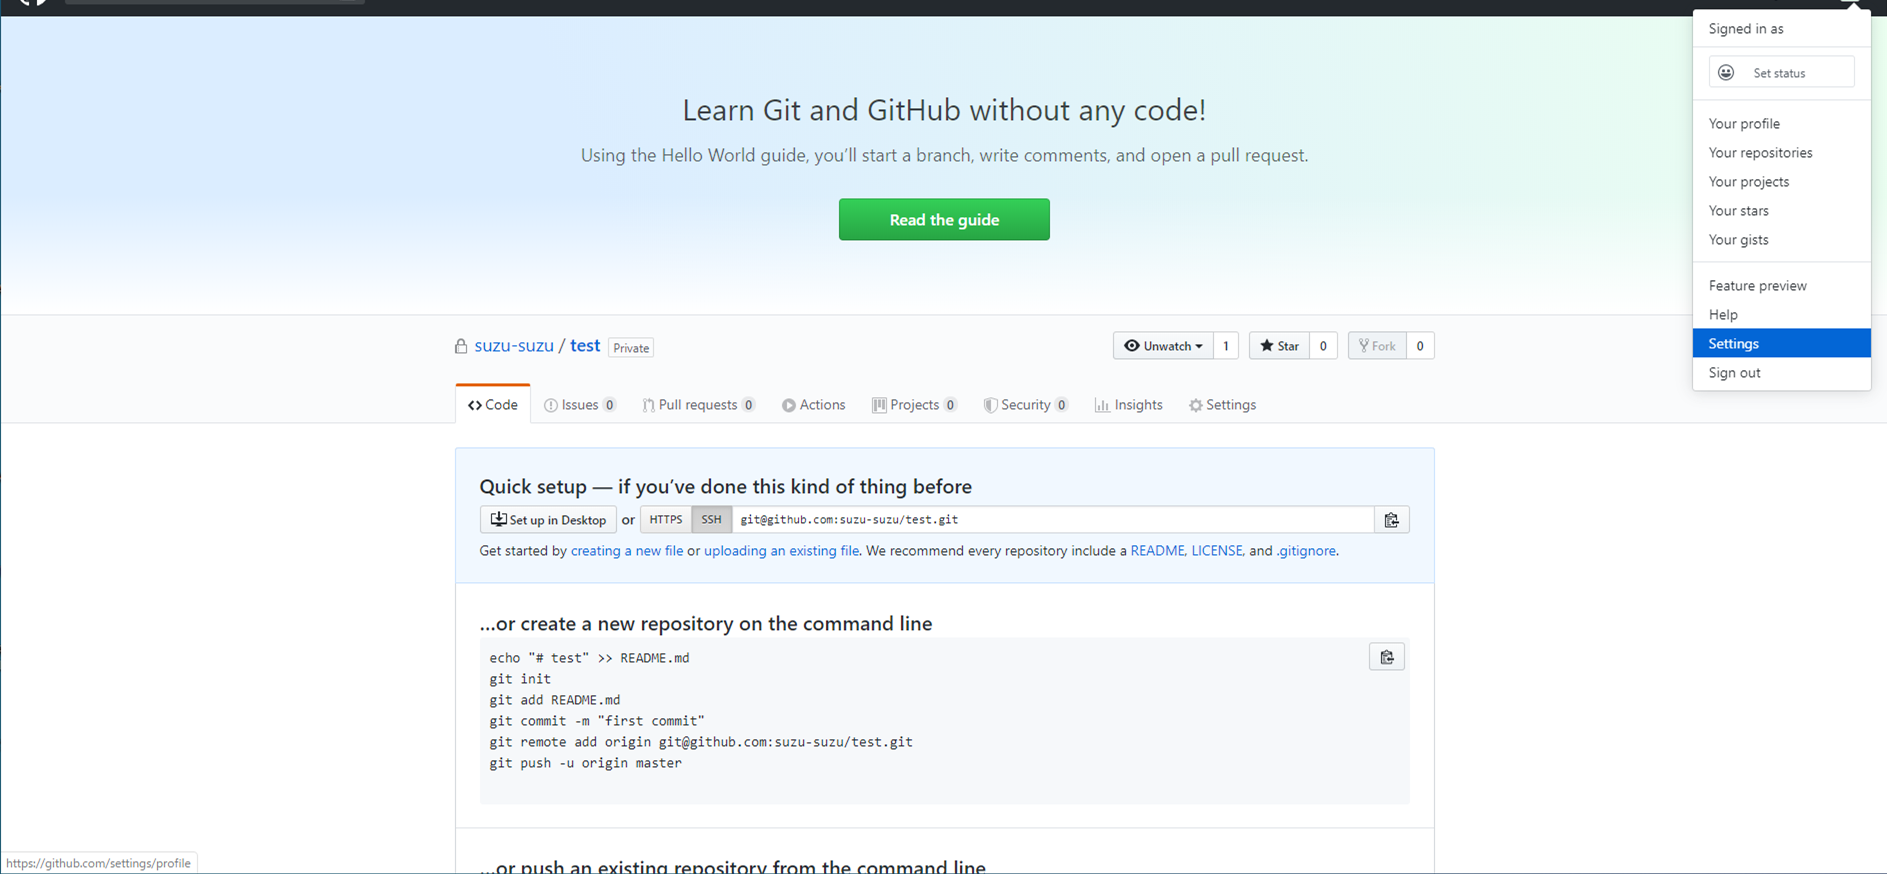
Task: Choose Your repositories from user menu
Action: [1781, 153]
